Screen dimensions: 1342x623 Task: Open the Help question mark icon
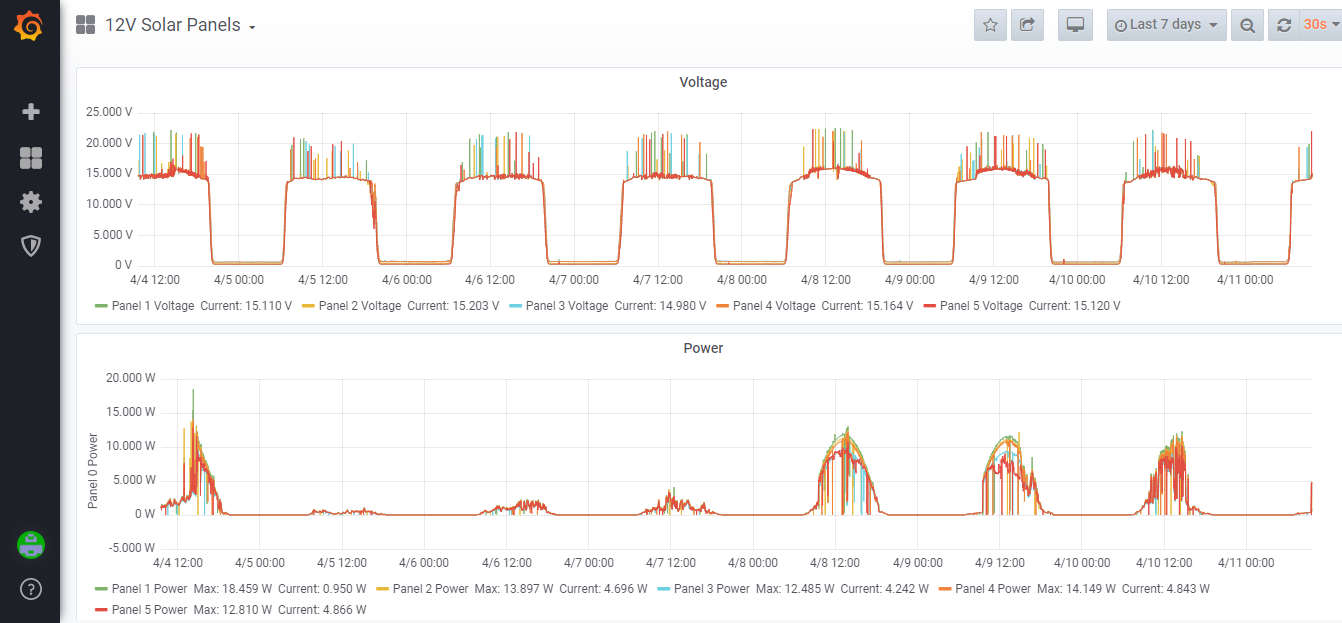(31, 589)
